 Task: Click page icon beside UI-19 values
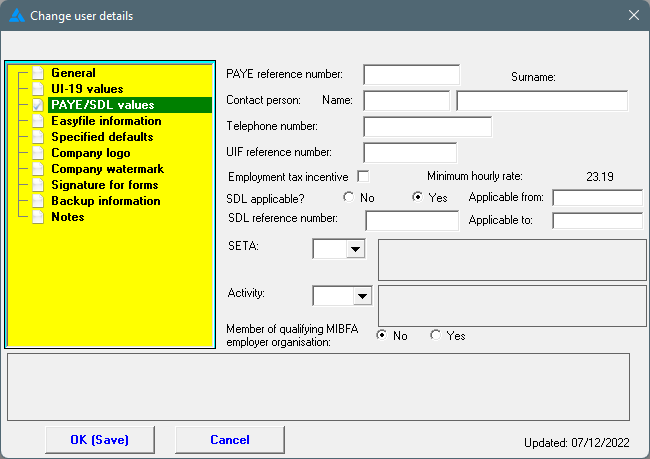(x=38, y=89)
